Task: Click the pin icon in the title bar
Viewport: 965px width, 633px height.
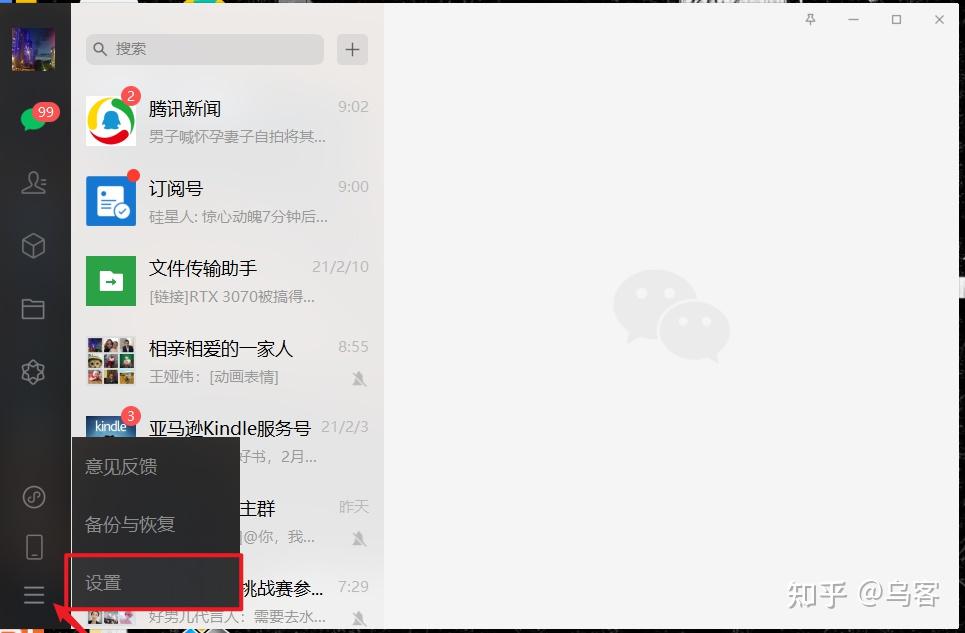Action: (810, 19)
